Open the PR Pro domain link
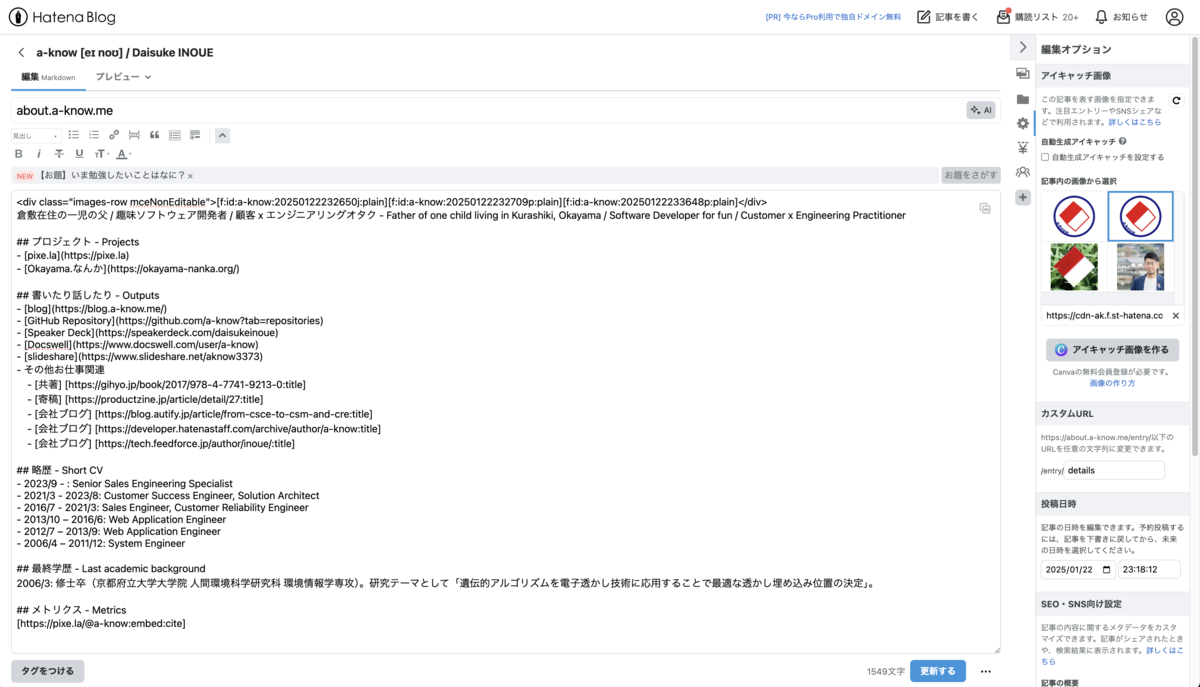 (x=833, y=17)
